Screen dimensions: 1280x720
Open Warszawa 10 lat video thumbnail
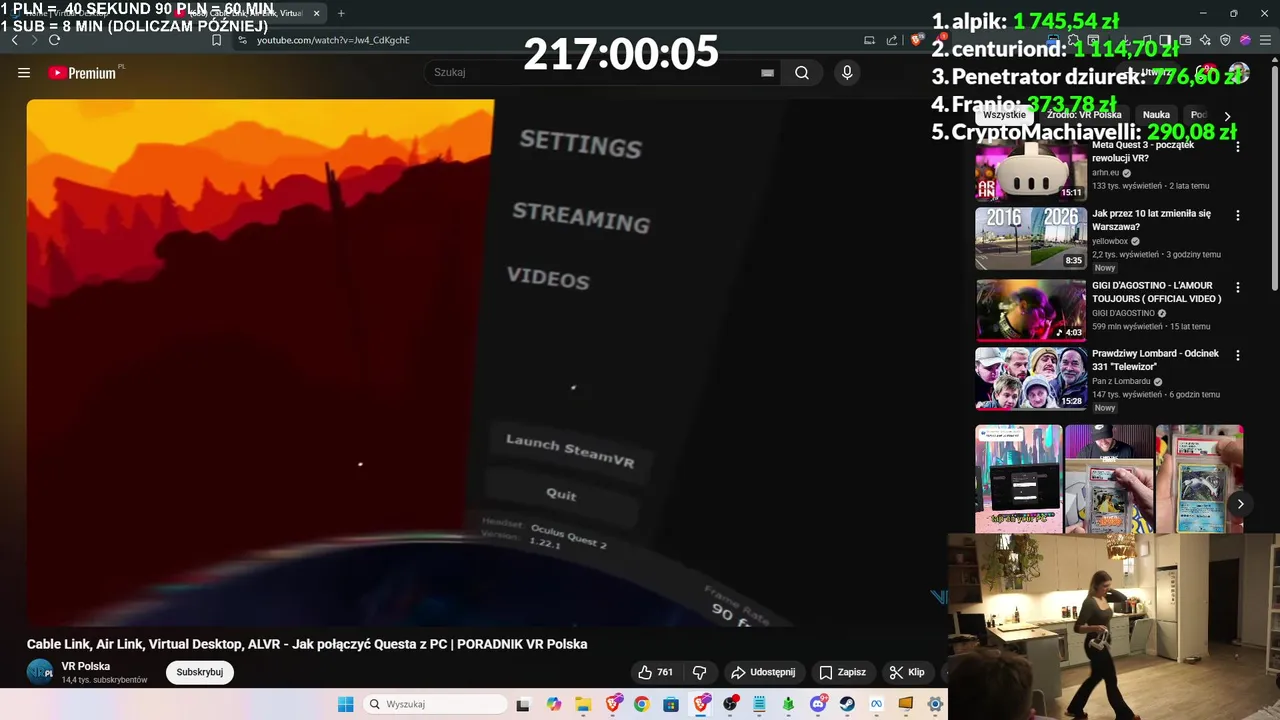1031,239
